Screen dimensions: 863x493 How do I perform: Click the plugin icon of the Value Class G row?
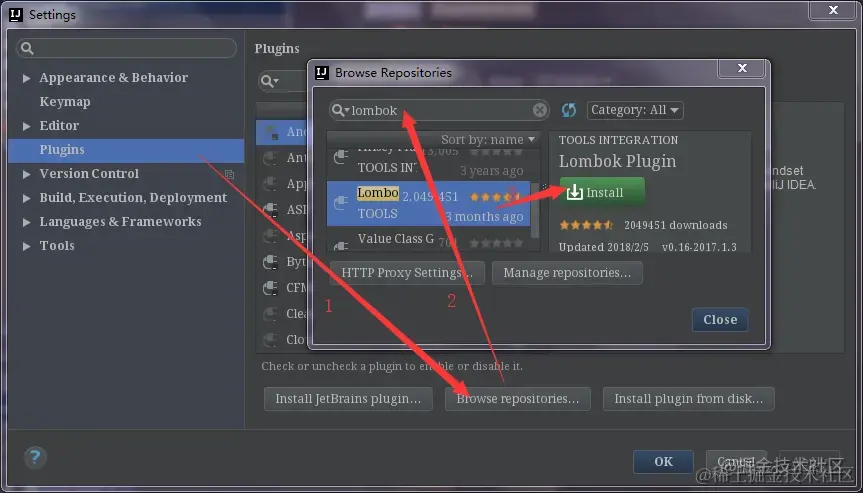click(341, 245)
